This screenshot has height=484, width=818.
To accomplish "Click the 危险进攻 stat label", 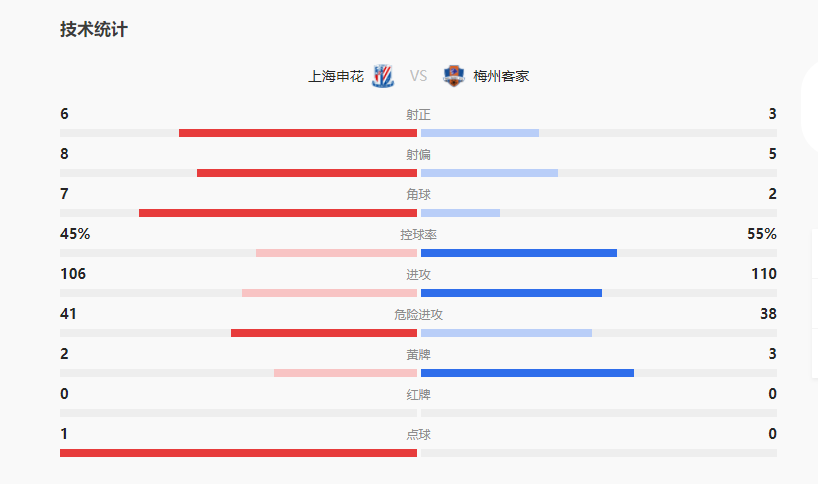I will pyautogui.click(x=419, y=314).
